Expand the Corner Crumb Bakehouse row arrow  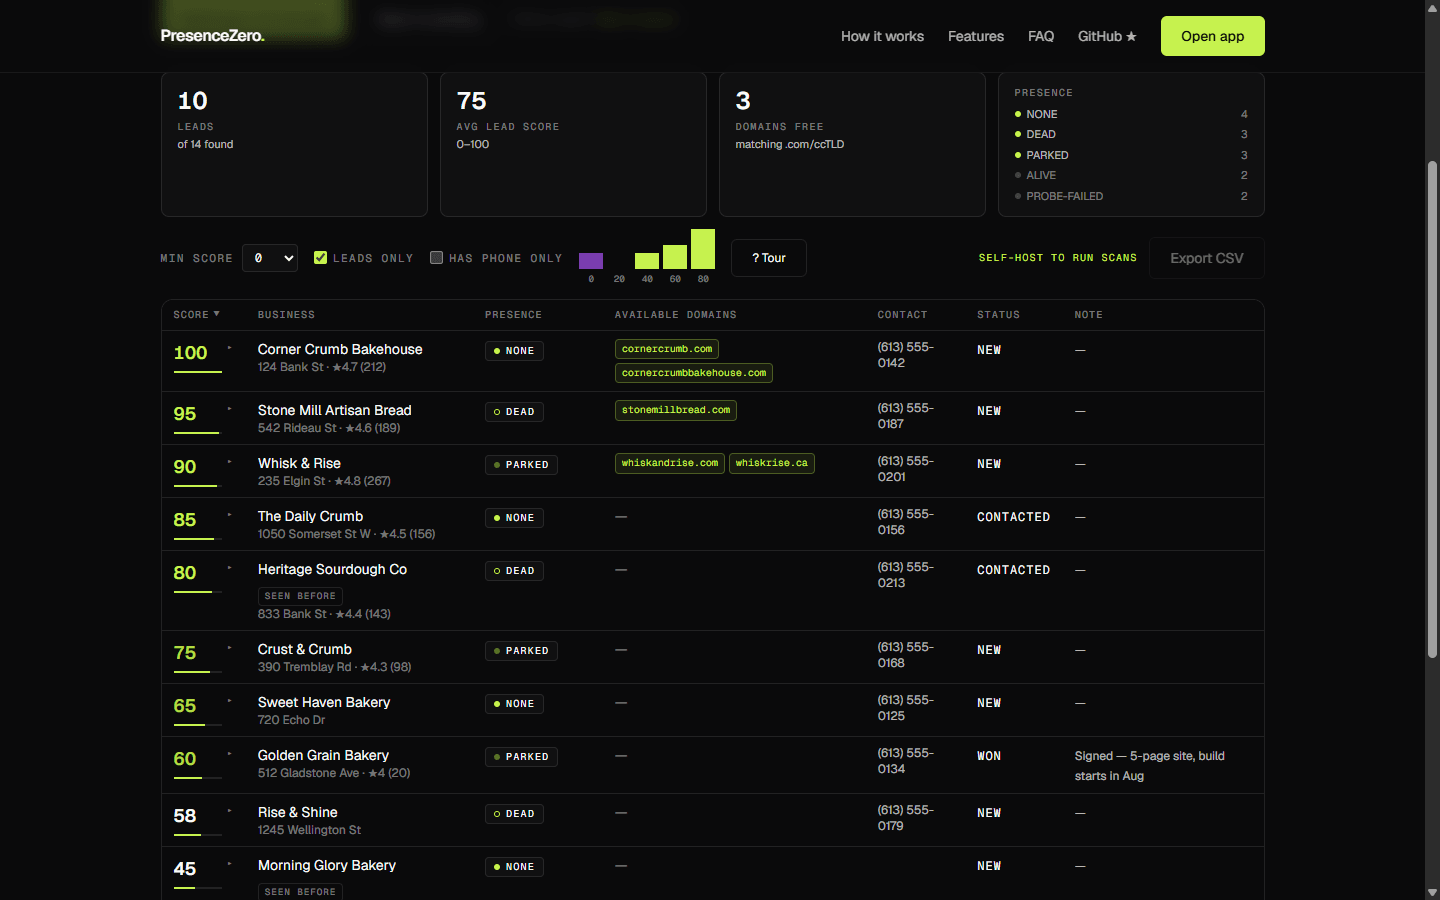pos(229,348)
